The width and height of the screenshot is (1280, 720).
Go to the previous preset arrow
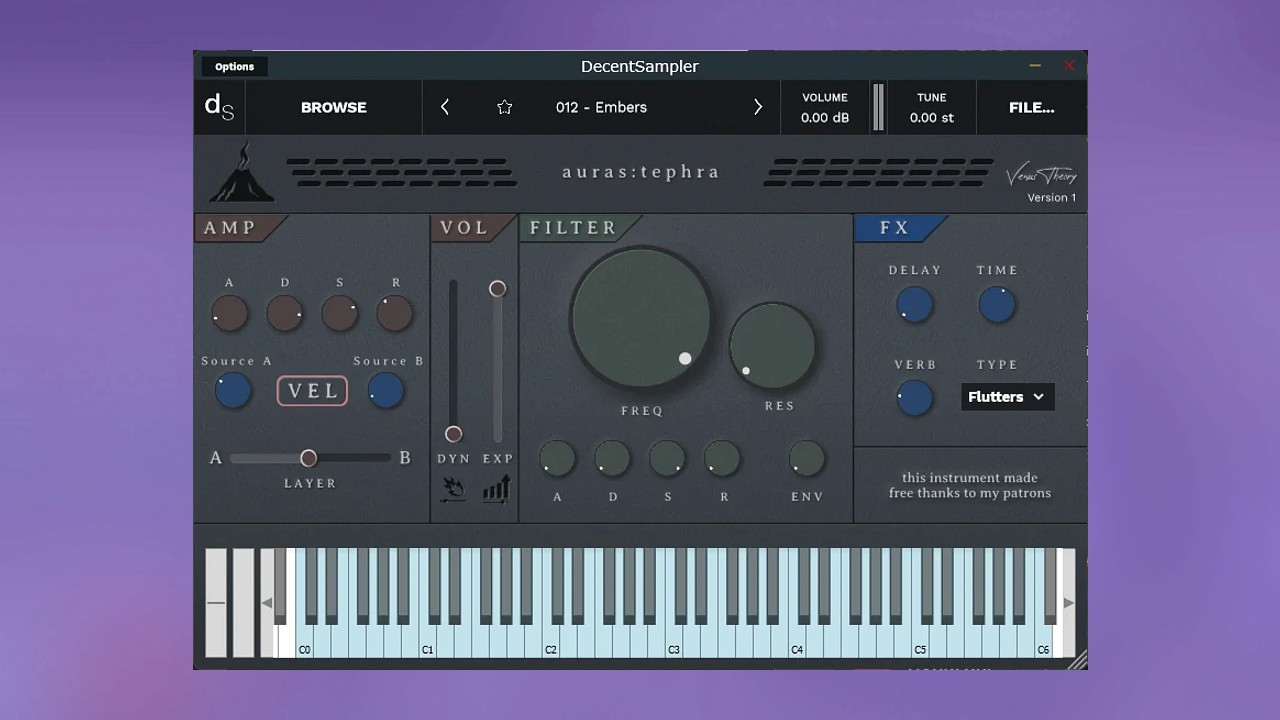[x=445, y=107]
